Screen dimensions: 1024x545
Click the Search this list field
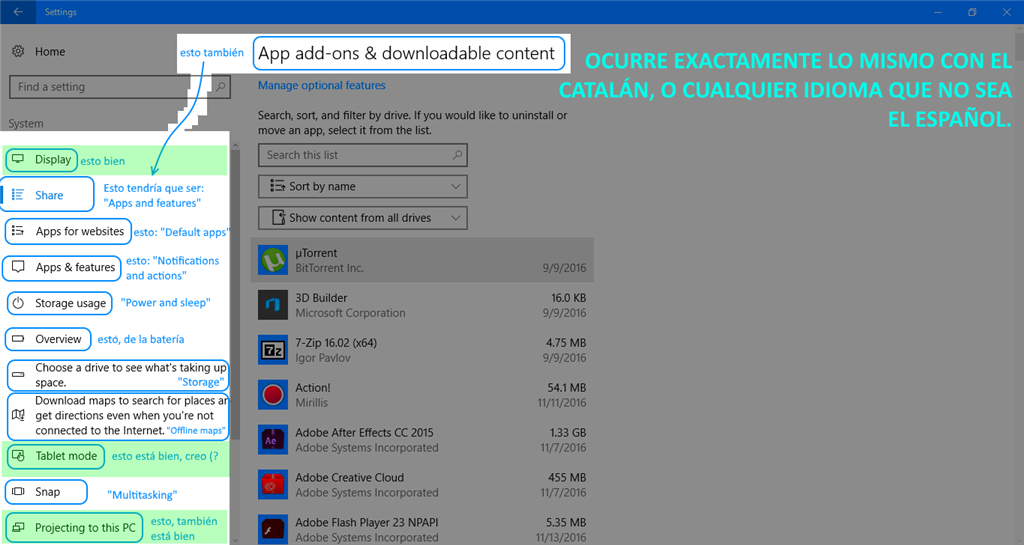point(362,155)
